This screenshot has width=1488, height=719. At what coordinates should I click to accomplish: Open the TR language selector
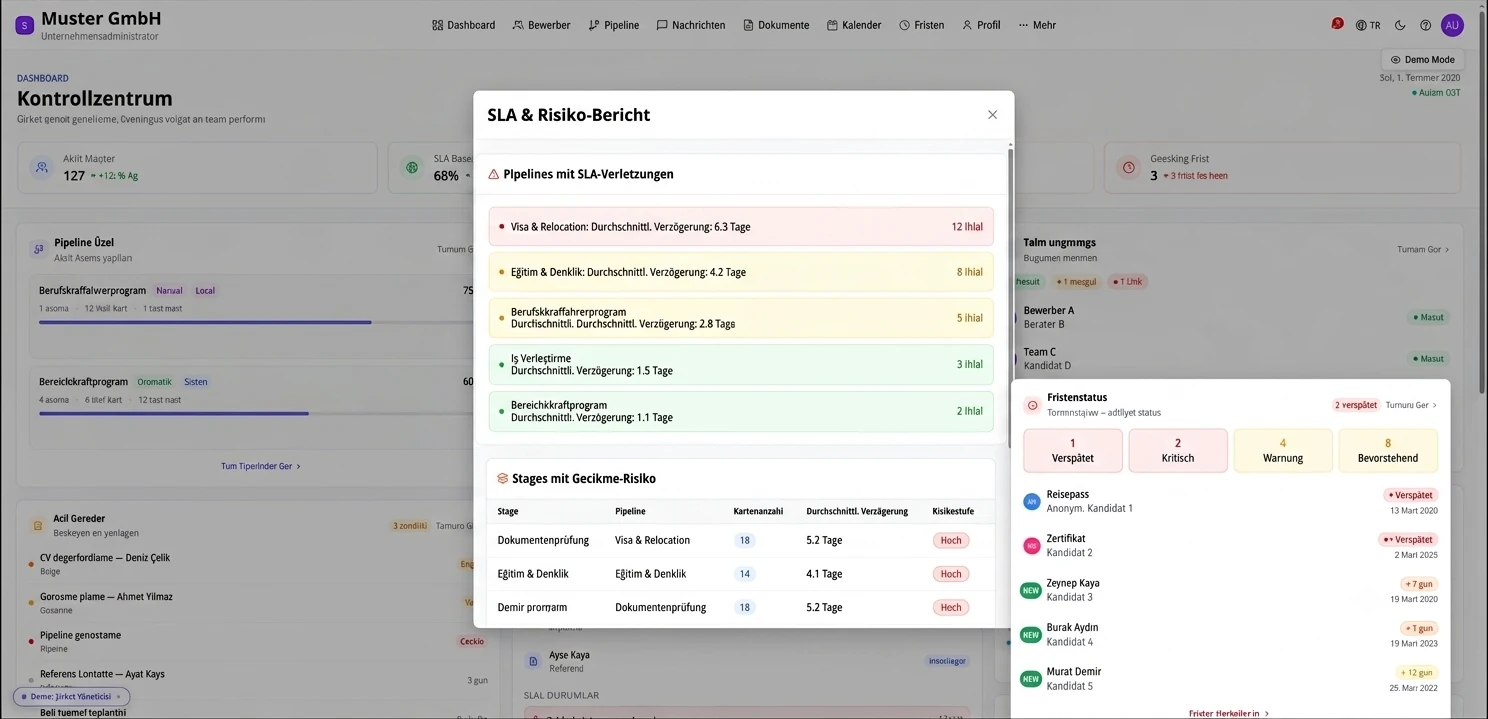1368,25
